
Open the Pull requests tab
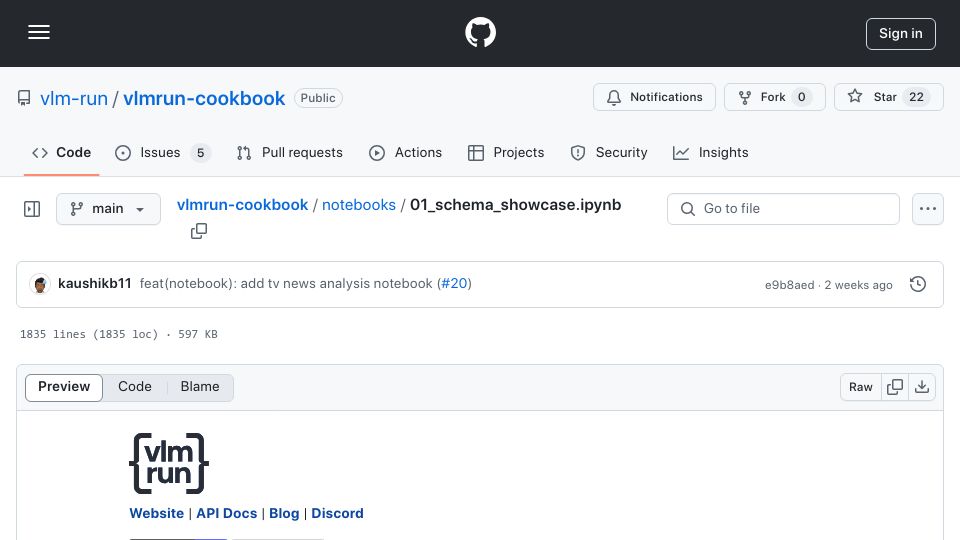pyautogui.click(x=290, y=152)
